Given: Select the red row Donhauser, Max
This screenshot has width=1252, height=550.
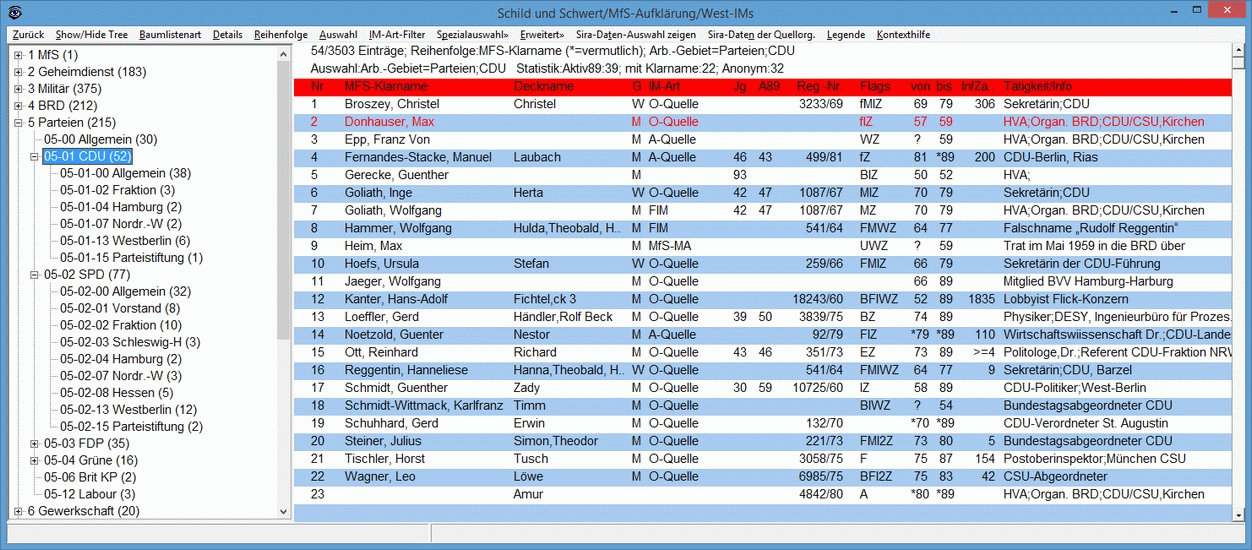Looking at the screenshot, I should tap(763, 122).
